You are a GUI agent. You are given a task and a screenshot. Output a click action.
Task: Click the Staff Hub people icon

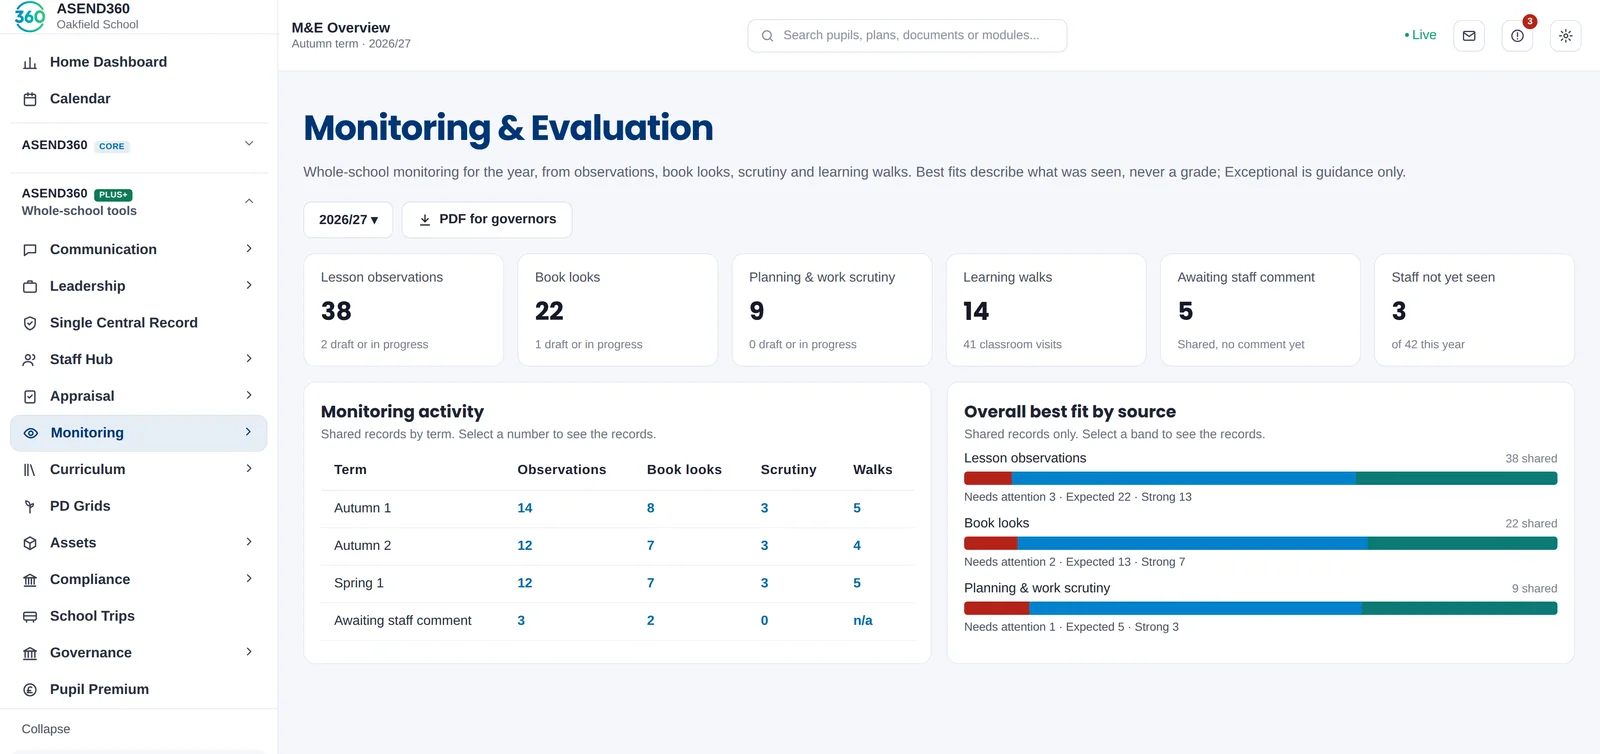30,360
